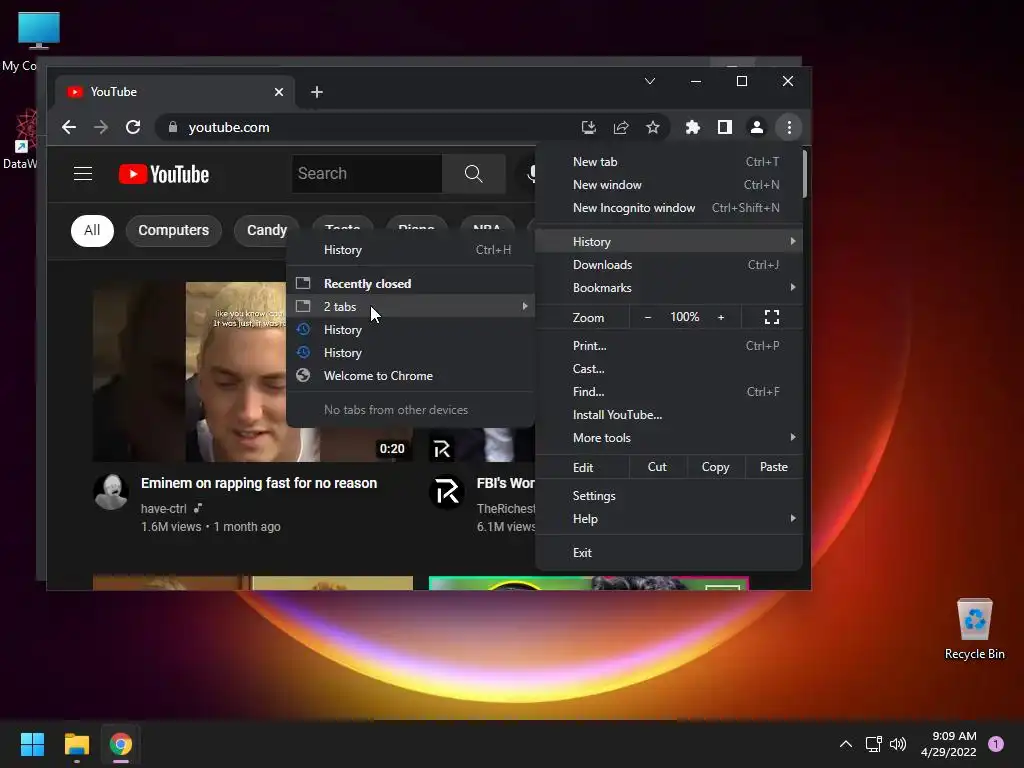Click the three-dot Chrome menu button
The height and width of the screenshot is (768, 1024).
pos(790,127)
